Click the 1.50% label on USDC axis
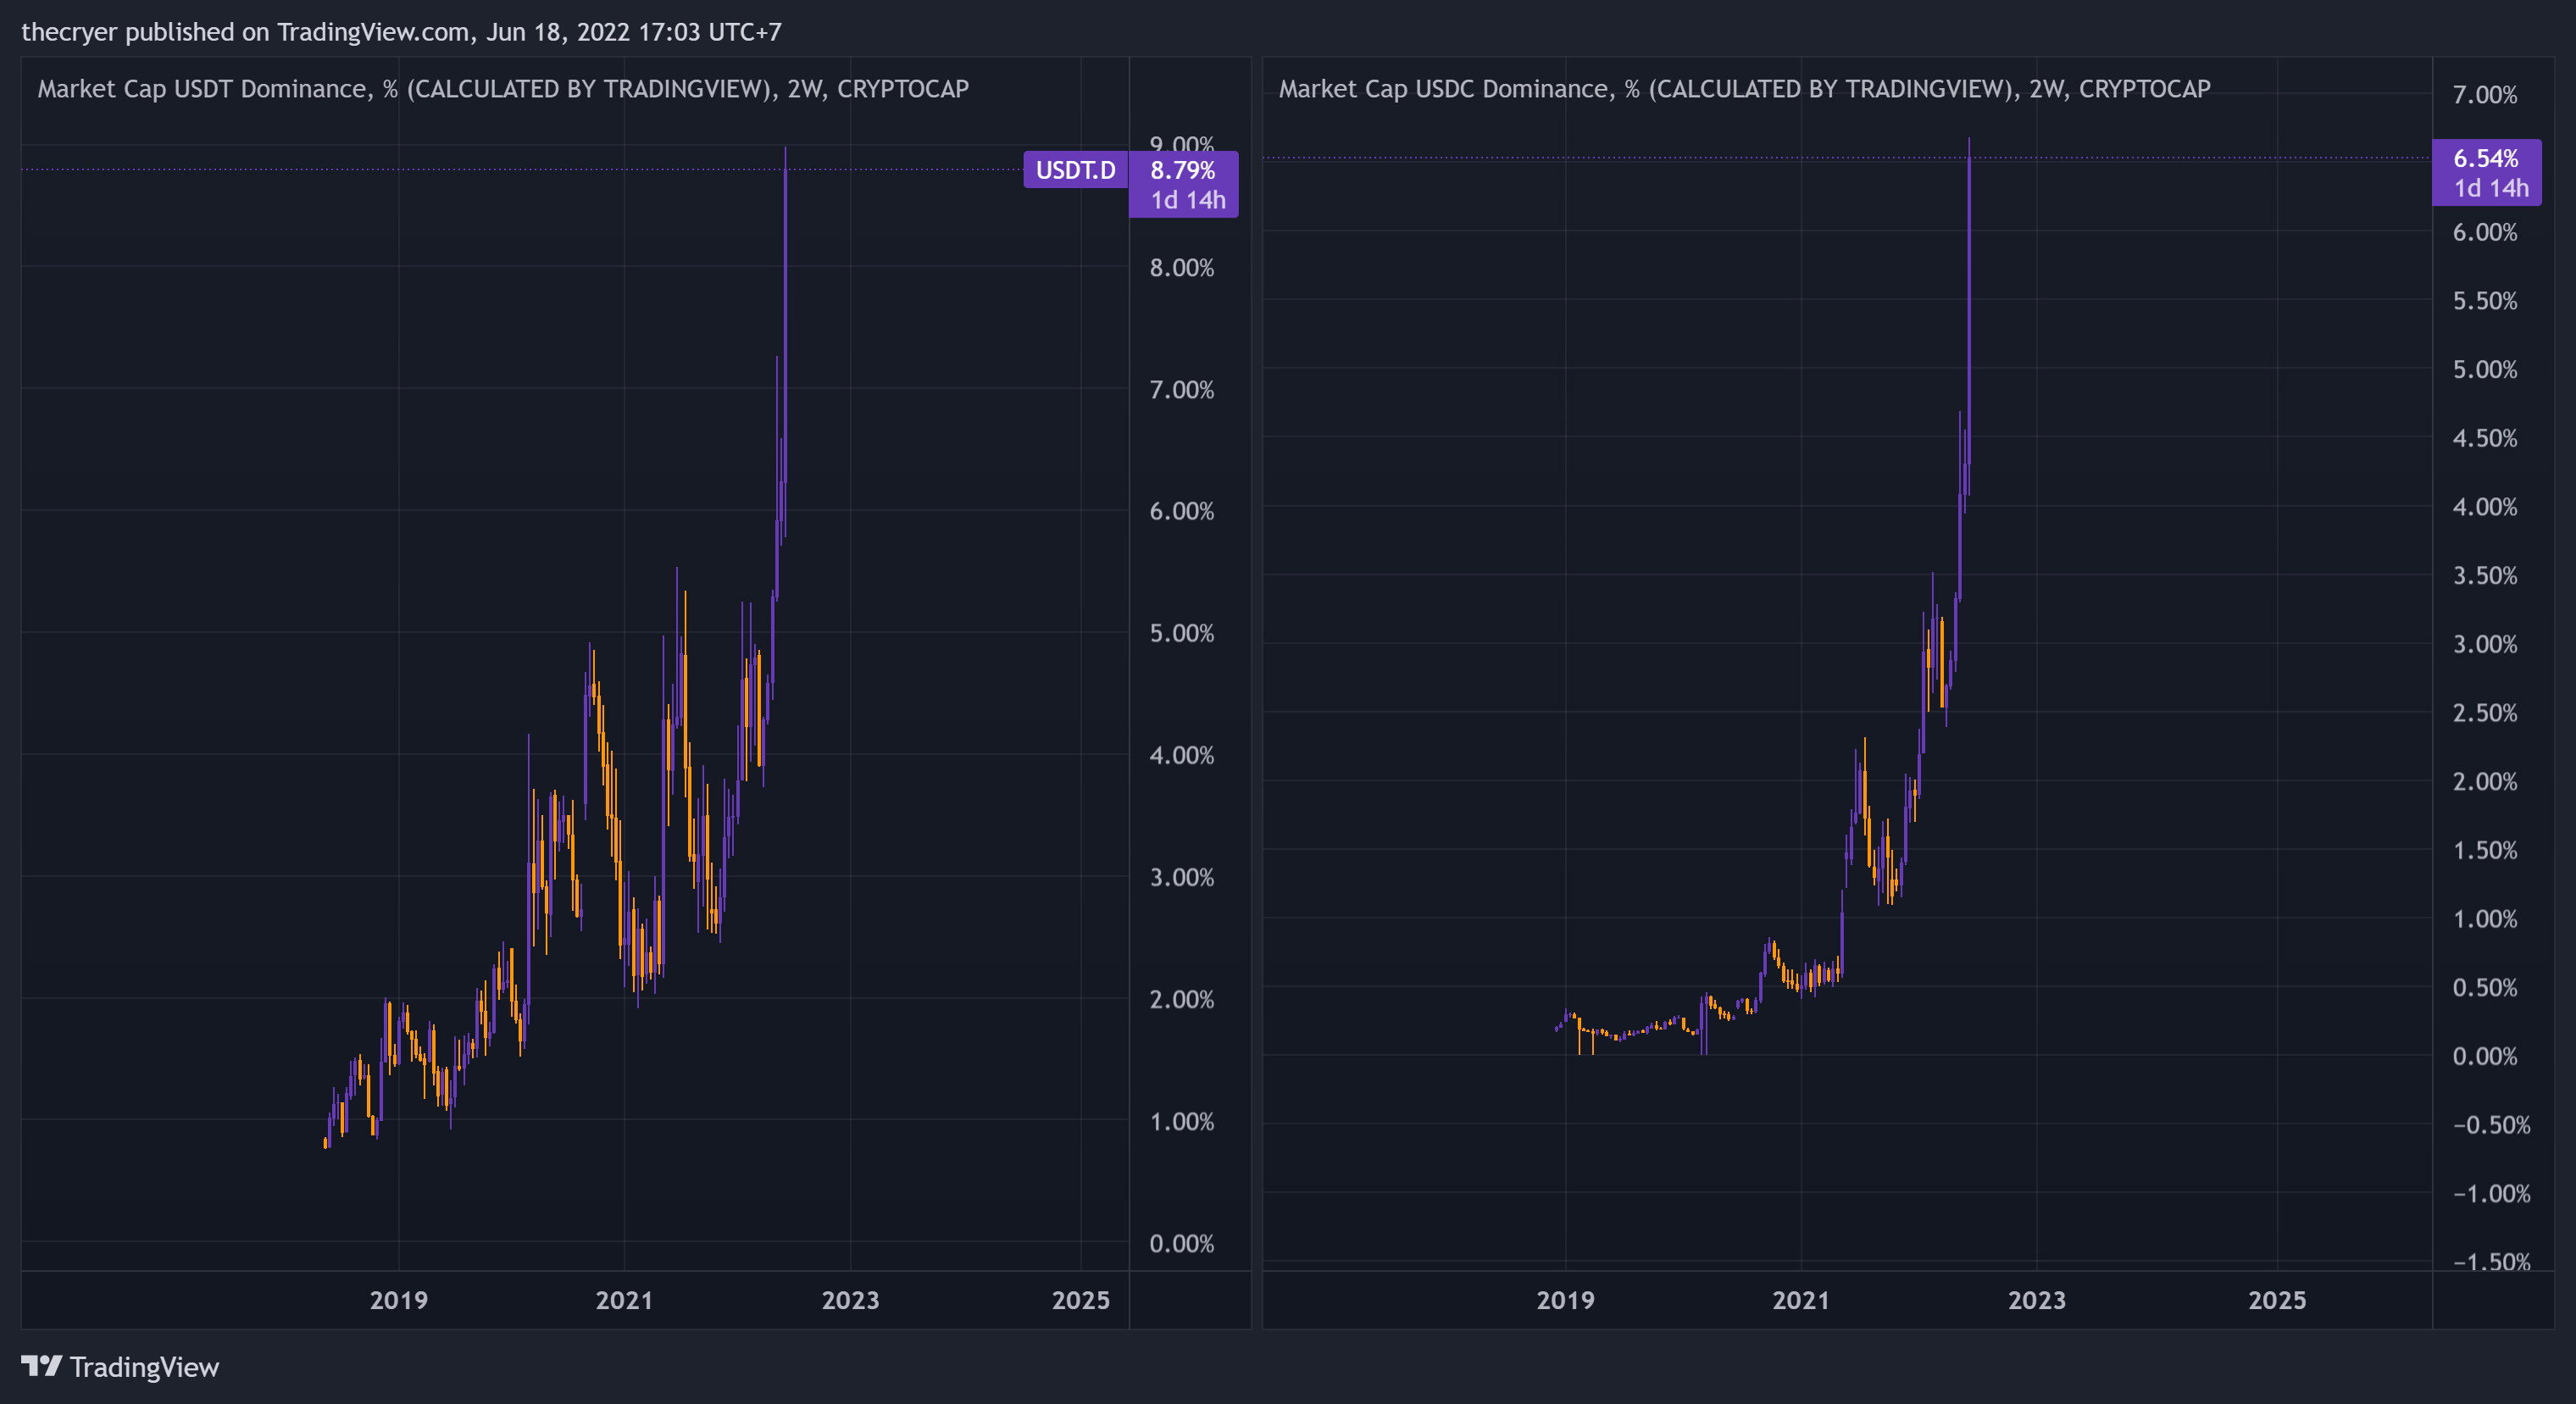 point(2485,851)
